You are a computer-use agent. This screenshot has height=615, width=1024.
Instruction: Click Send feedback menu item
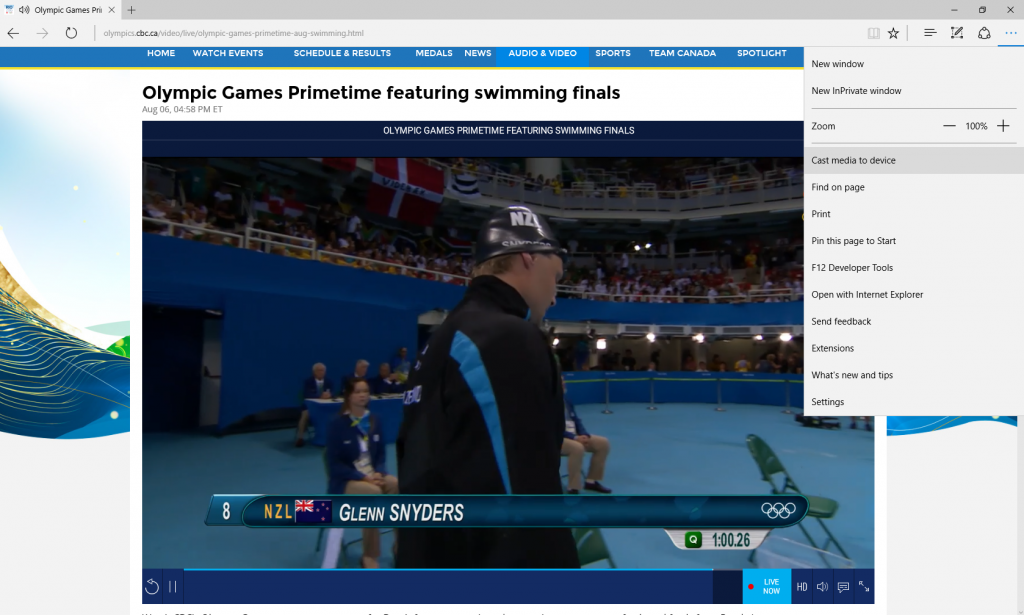[x=914, y=321]
